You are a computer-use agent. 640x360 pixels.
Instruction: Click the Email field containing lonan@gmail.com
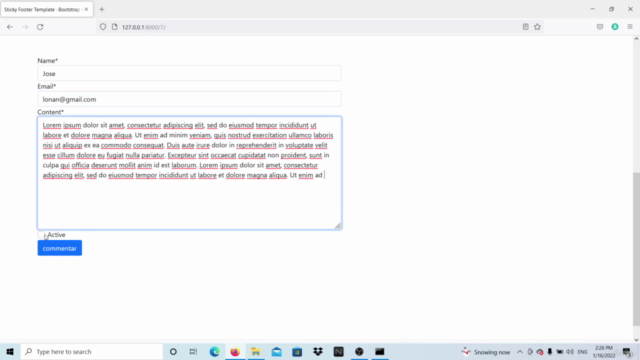click(x=189, y=99)
